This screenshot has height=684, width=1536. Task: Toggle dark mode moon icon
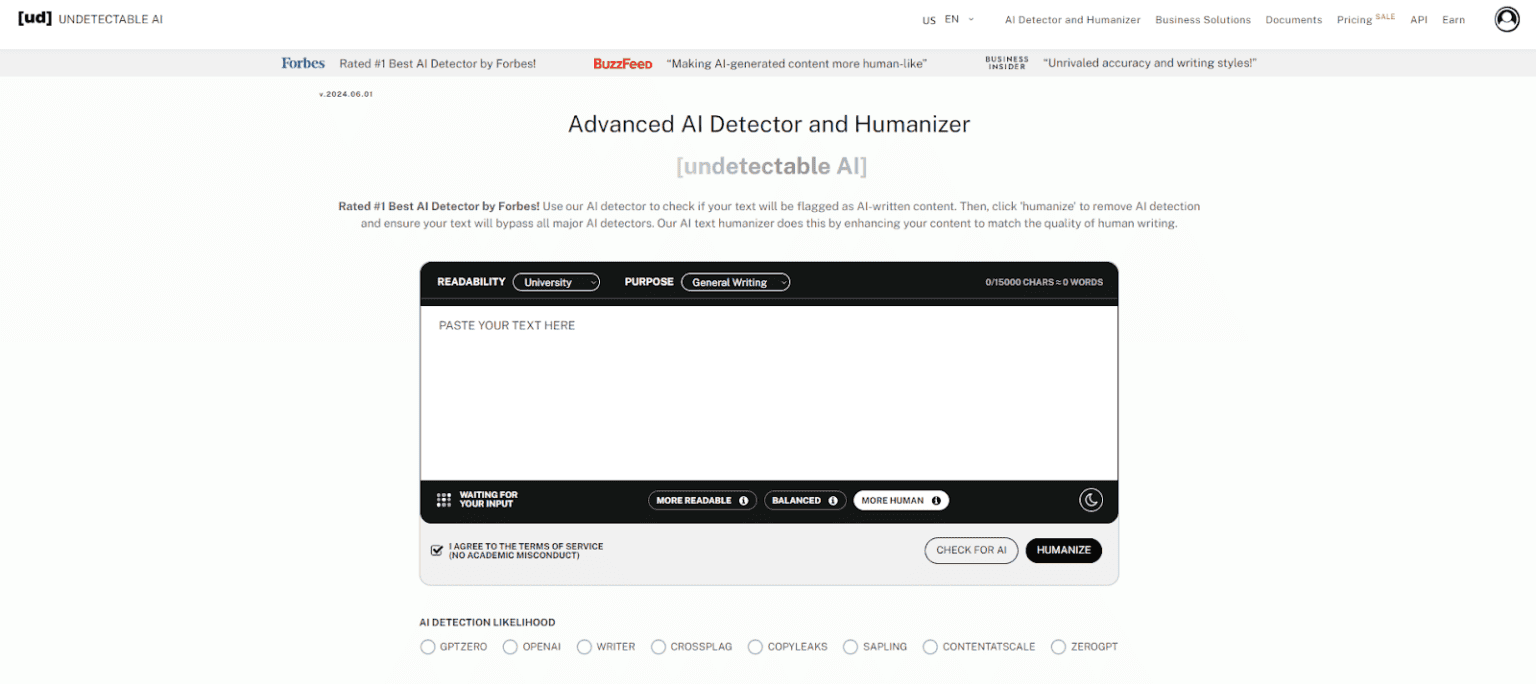(x=1090, y=500)
